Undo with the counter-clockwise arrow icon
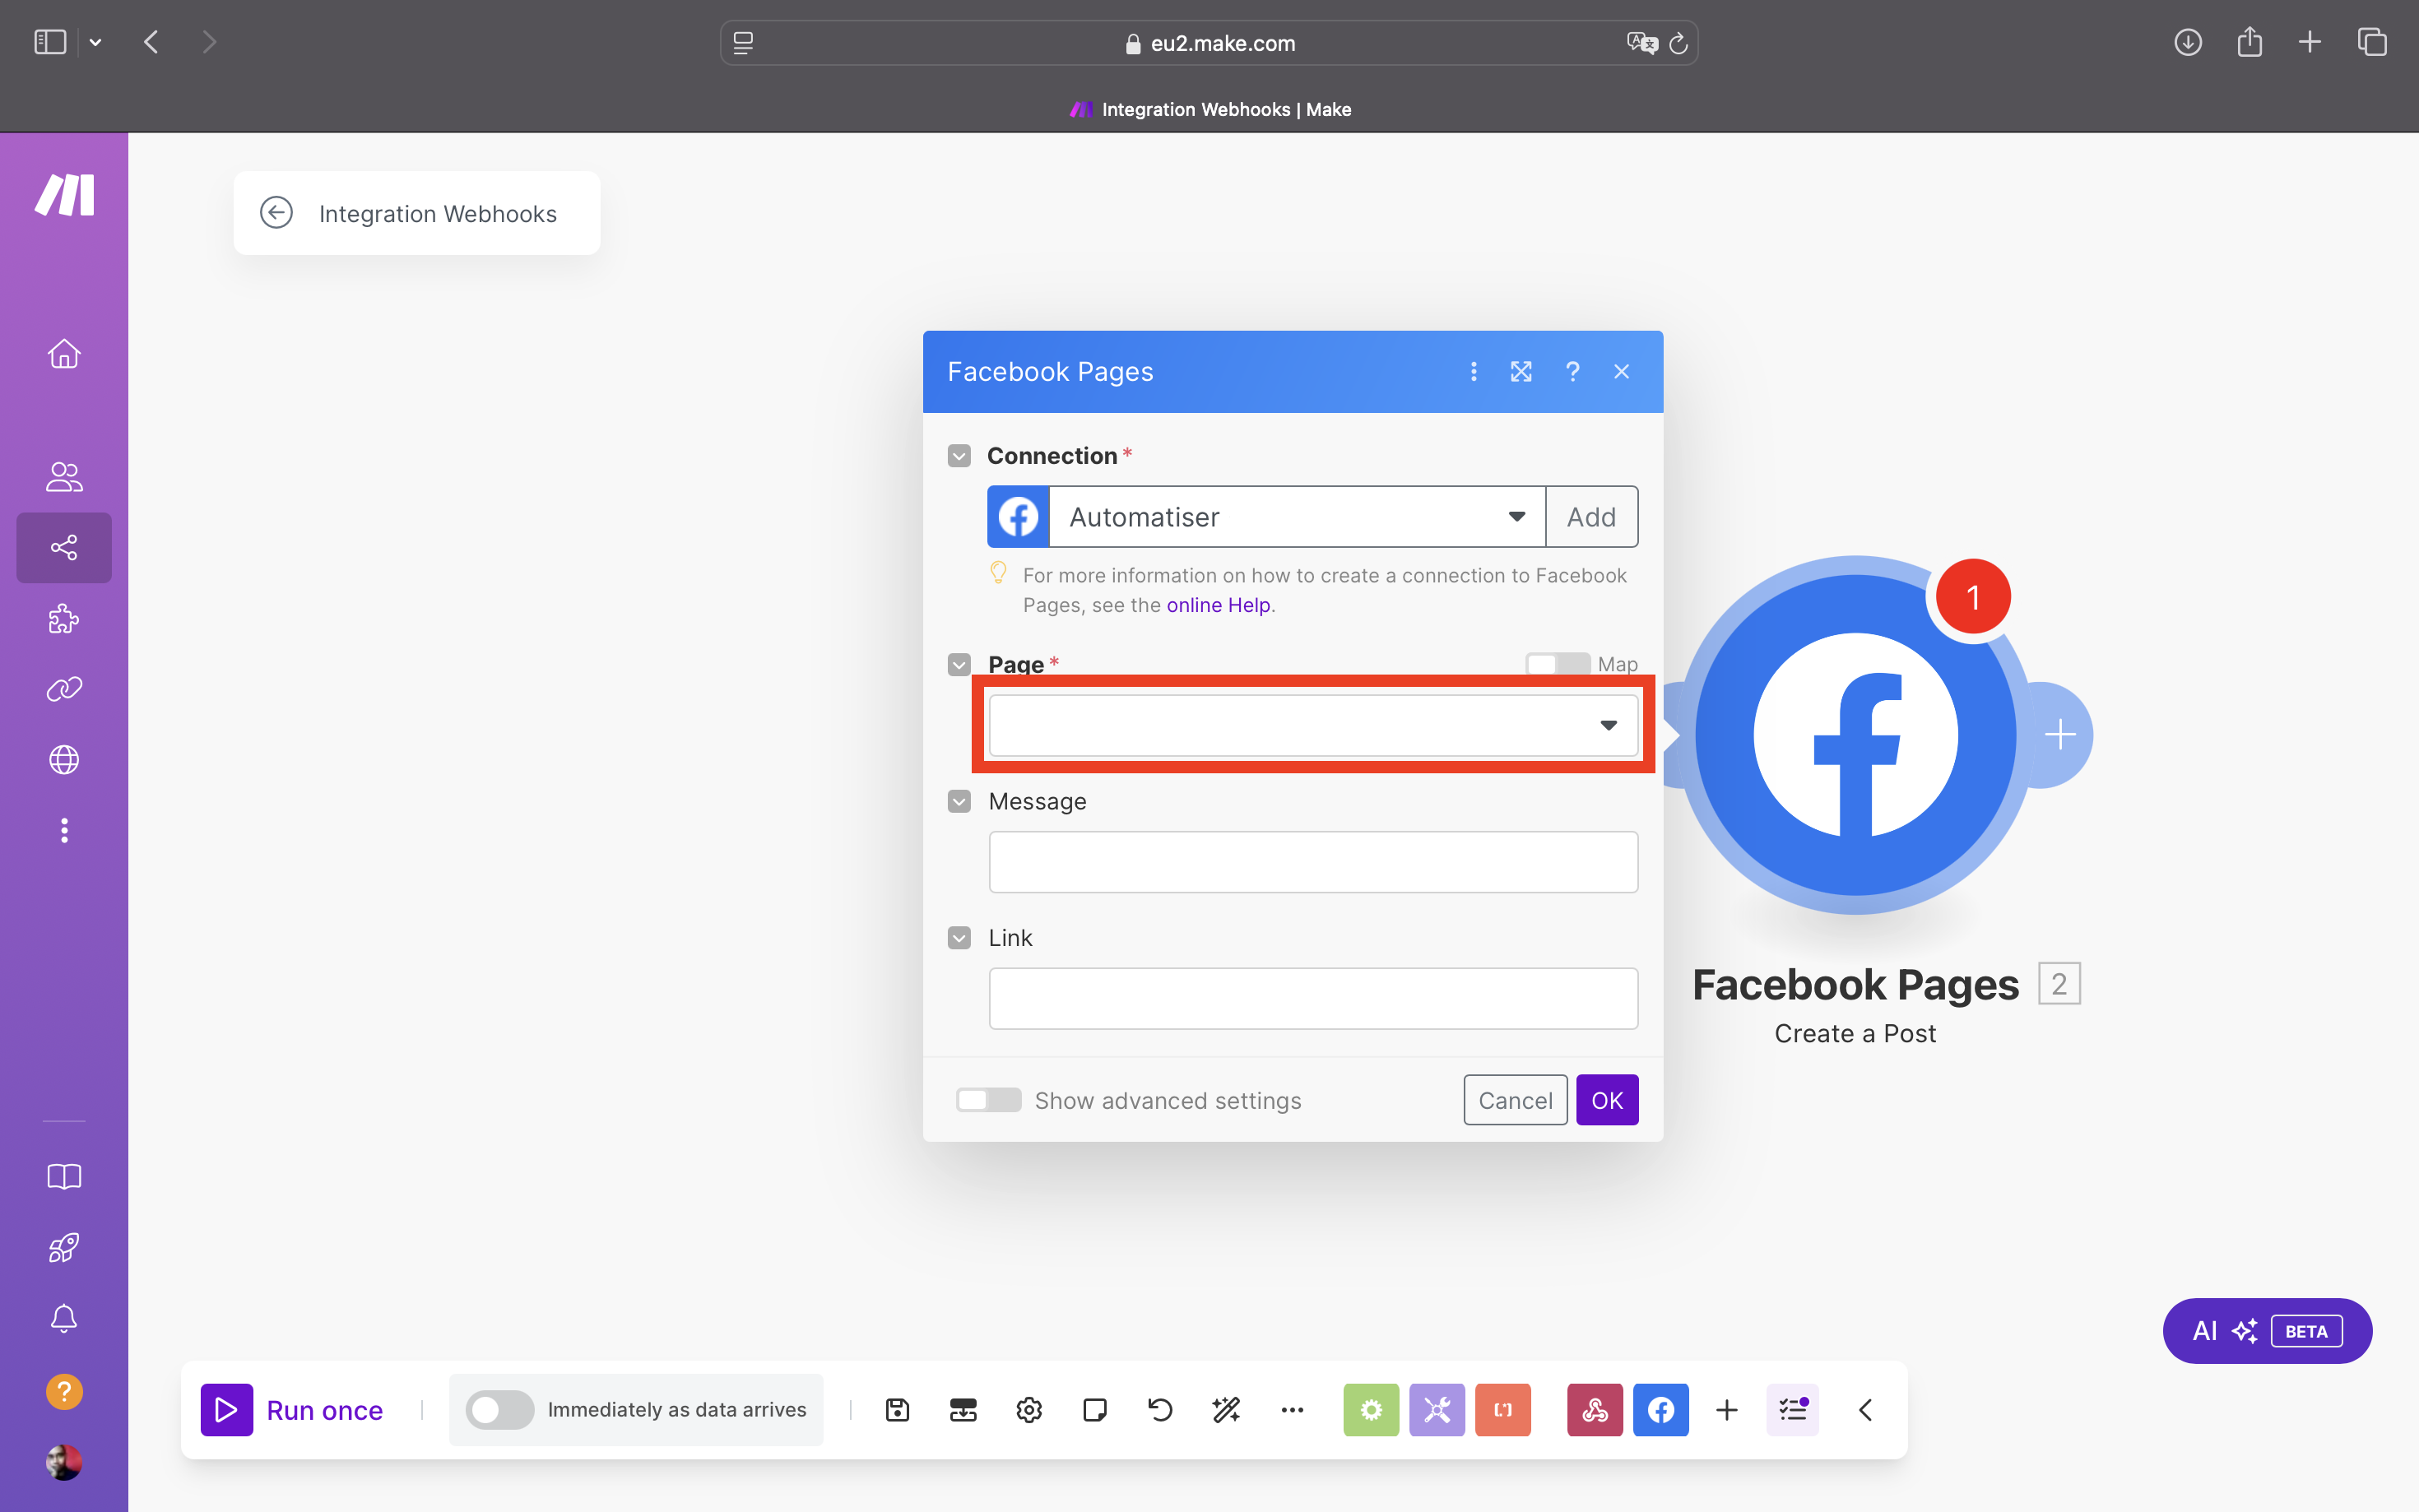This screenshot has height=1512, width=2419. [1160, 1409]
